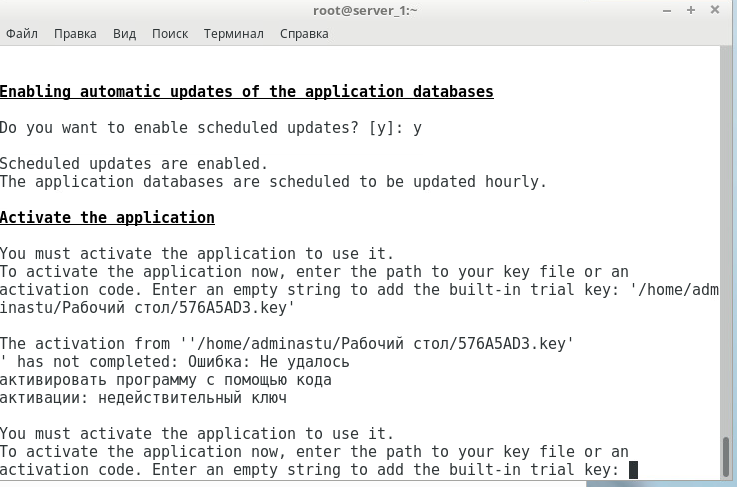Open the Терминал menu
737x487 pixels.
tap(233, 33)
